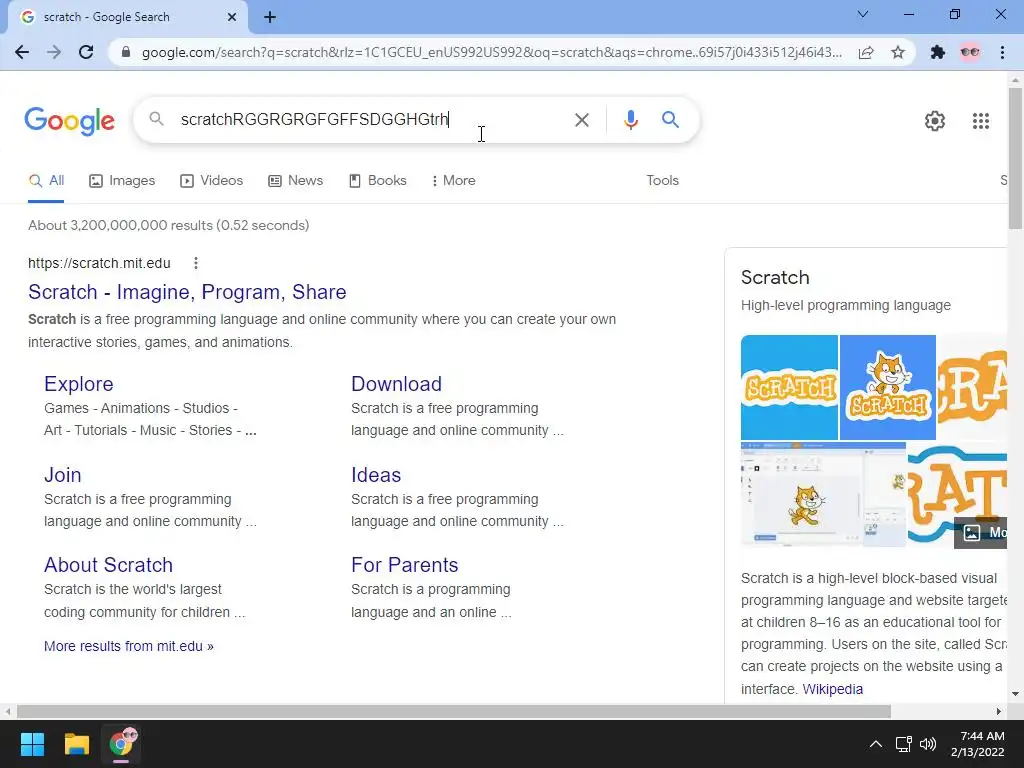The width and height of the screenshot is (1024, 768).
Task: Go back to the previous page
Action: tap(22, 52)
